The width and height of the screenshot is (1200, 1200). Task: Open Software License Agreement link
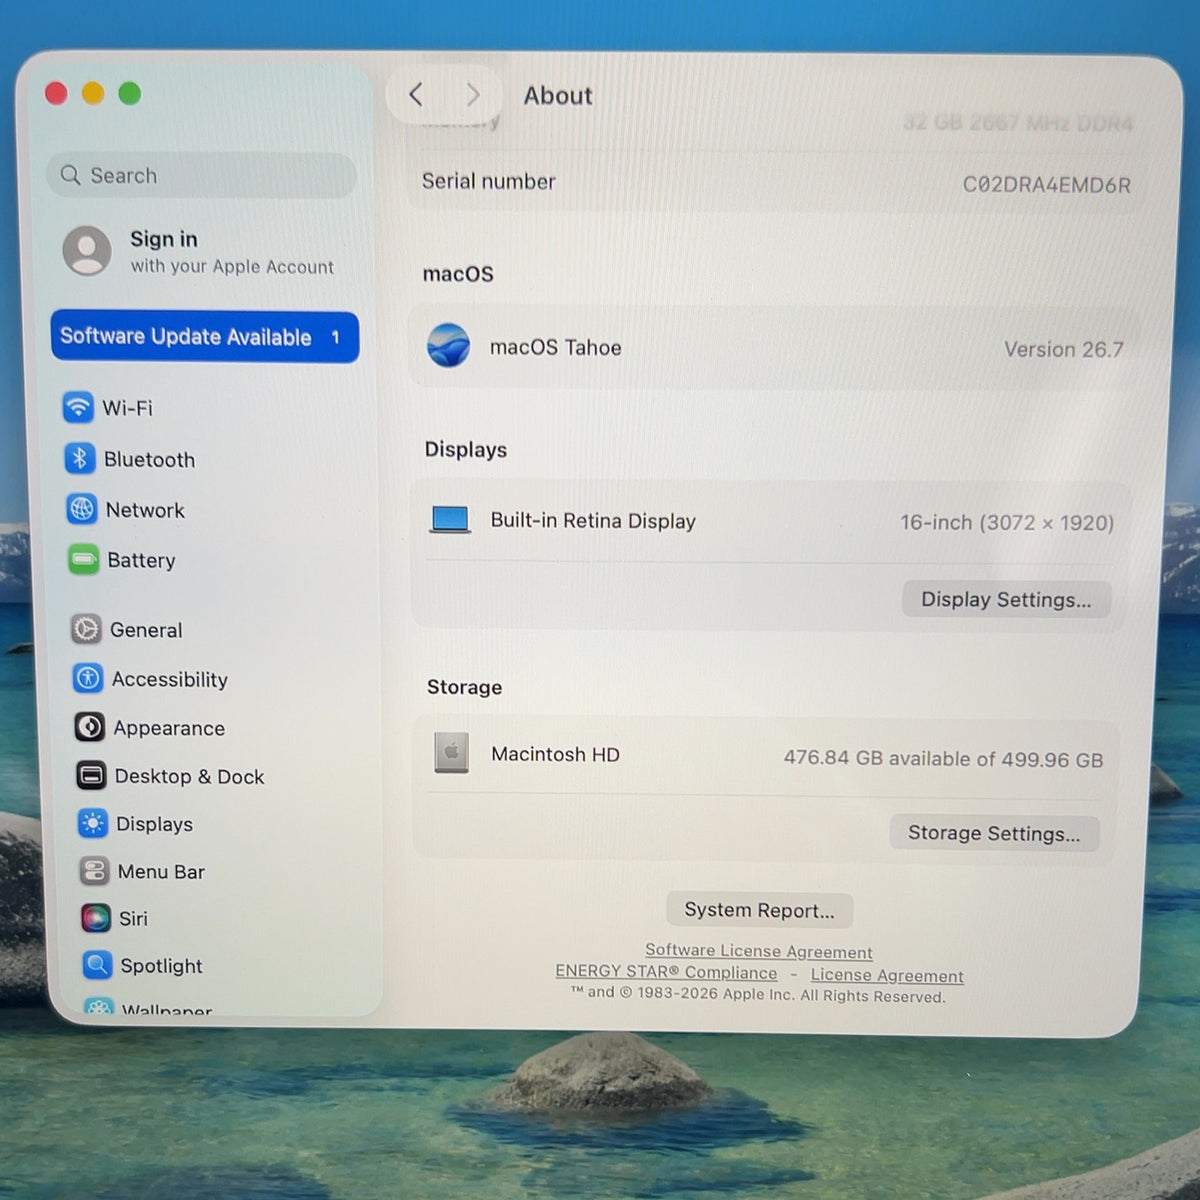click(x=759, y=951)
